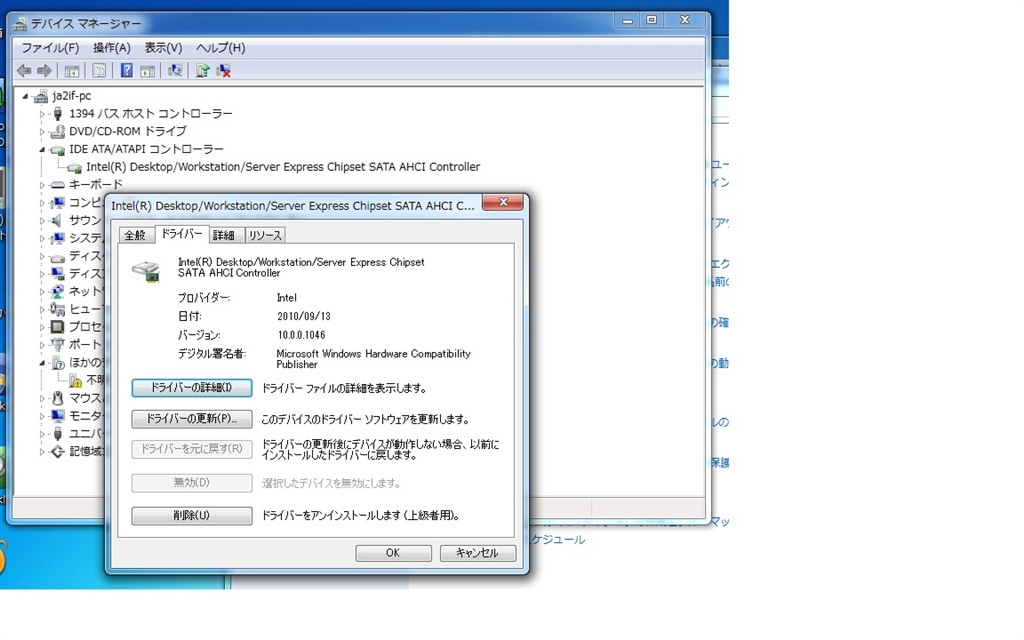The image size is (1024, 640).
Task: Expand the storage volume (記憶域) node
Action: pos(42,452)
